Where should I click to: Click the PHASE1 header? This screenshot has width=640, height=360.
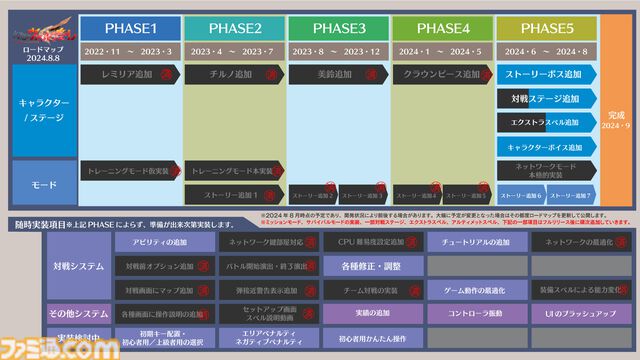(x=131, y=28)
